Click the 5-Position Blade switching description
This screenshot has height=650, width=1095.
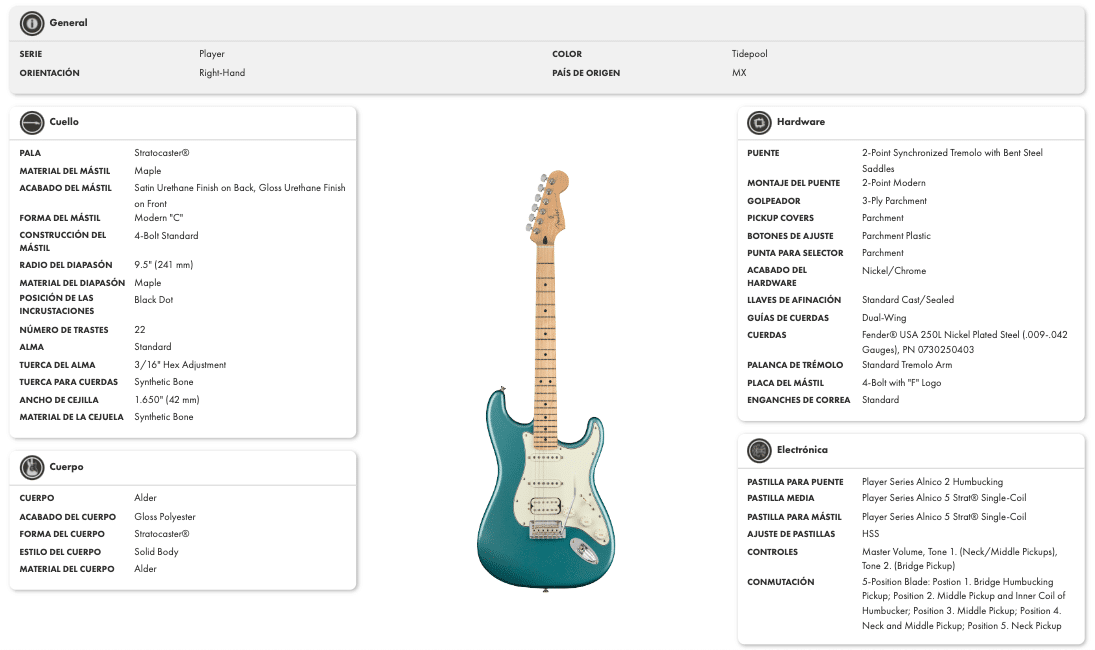point(964,604)
